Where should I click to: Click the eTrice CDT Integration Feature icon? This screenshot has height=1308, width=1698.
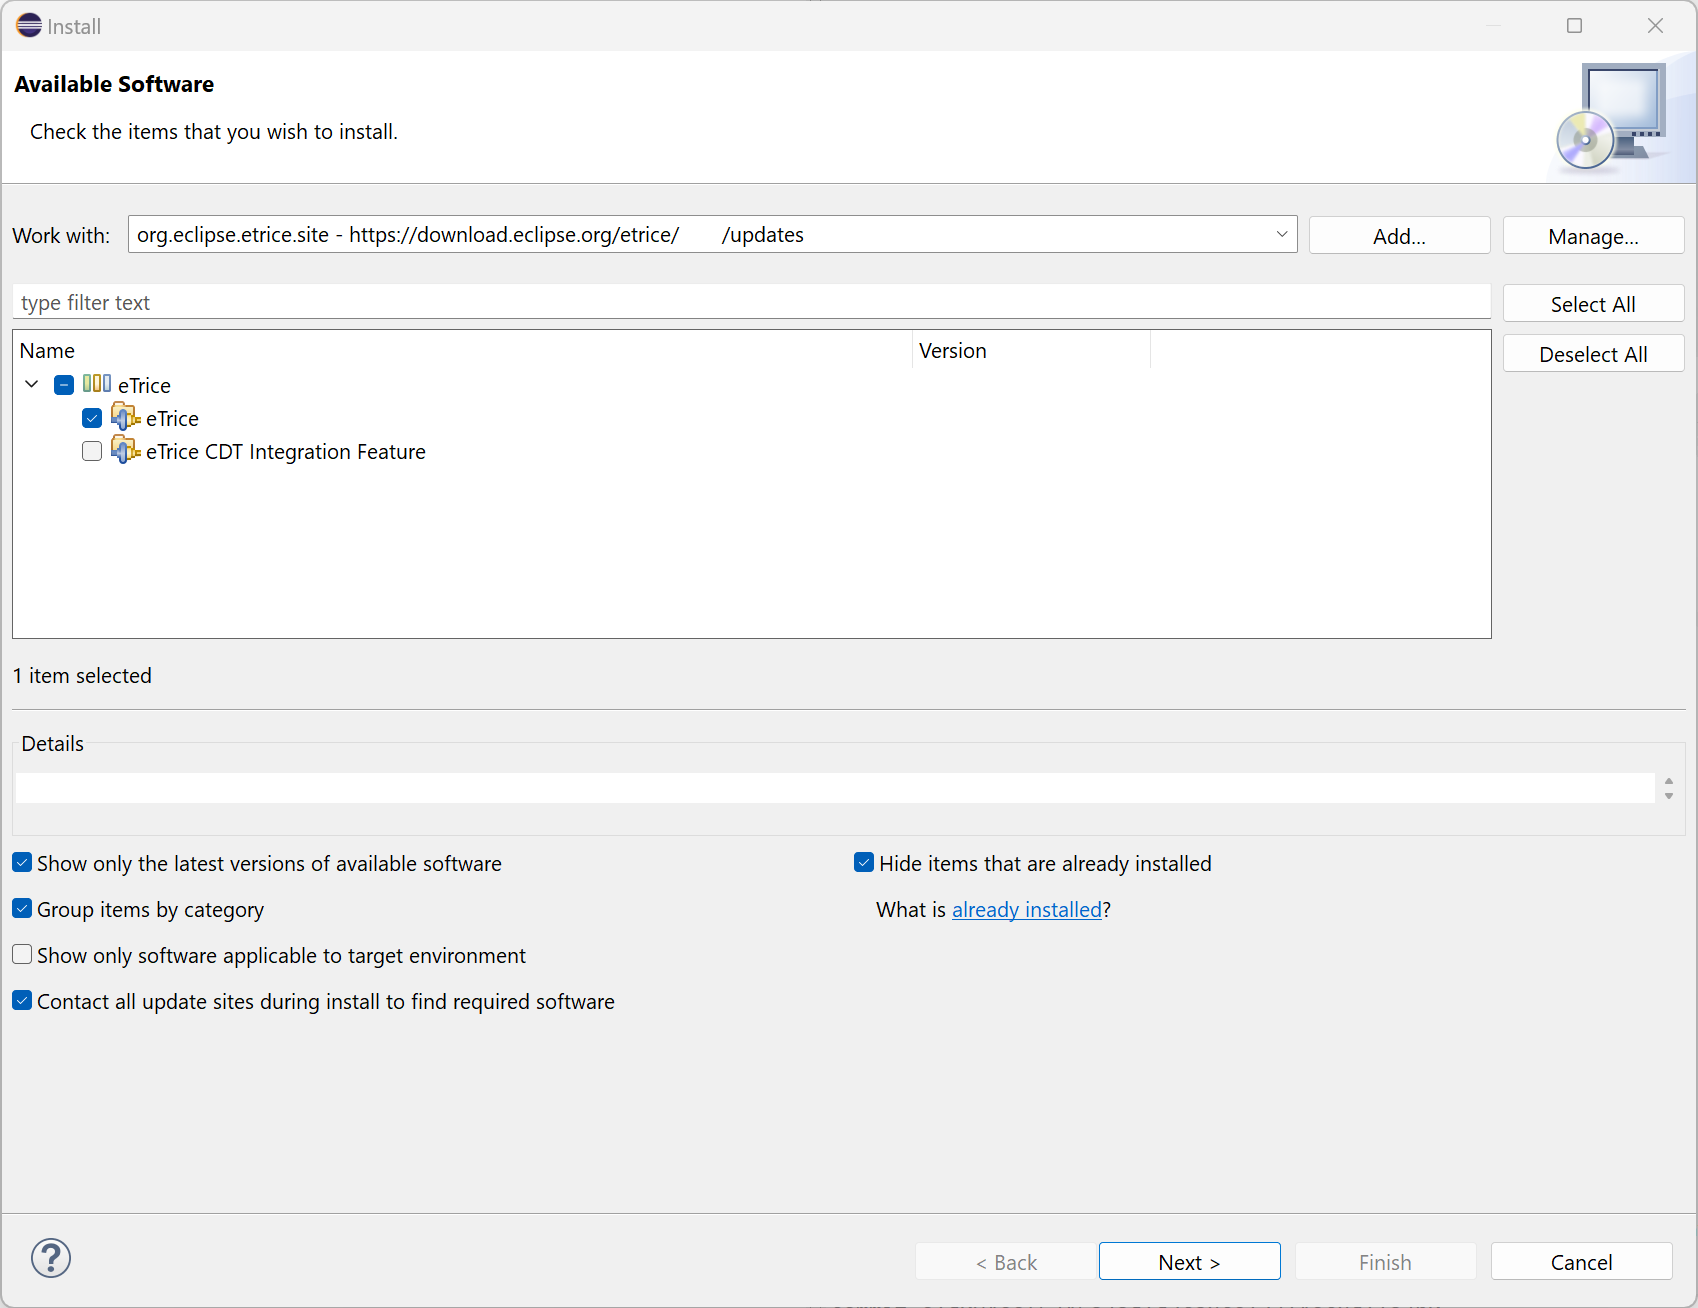[x=125, y=450]
